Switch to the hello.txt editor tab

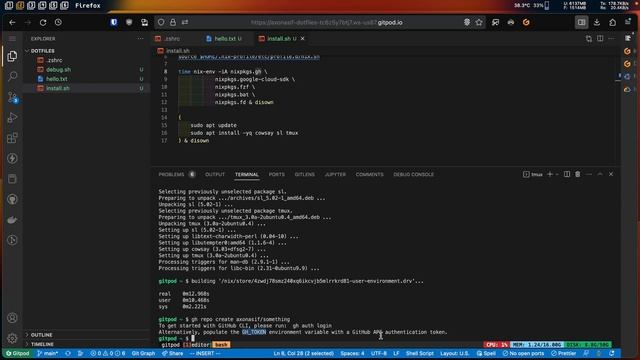(x=228, y=38)
